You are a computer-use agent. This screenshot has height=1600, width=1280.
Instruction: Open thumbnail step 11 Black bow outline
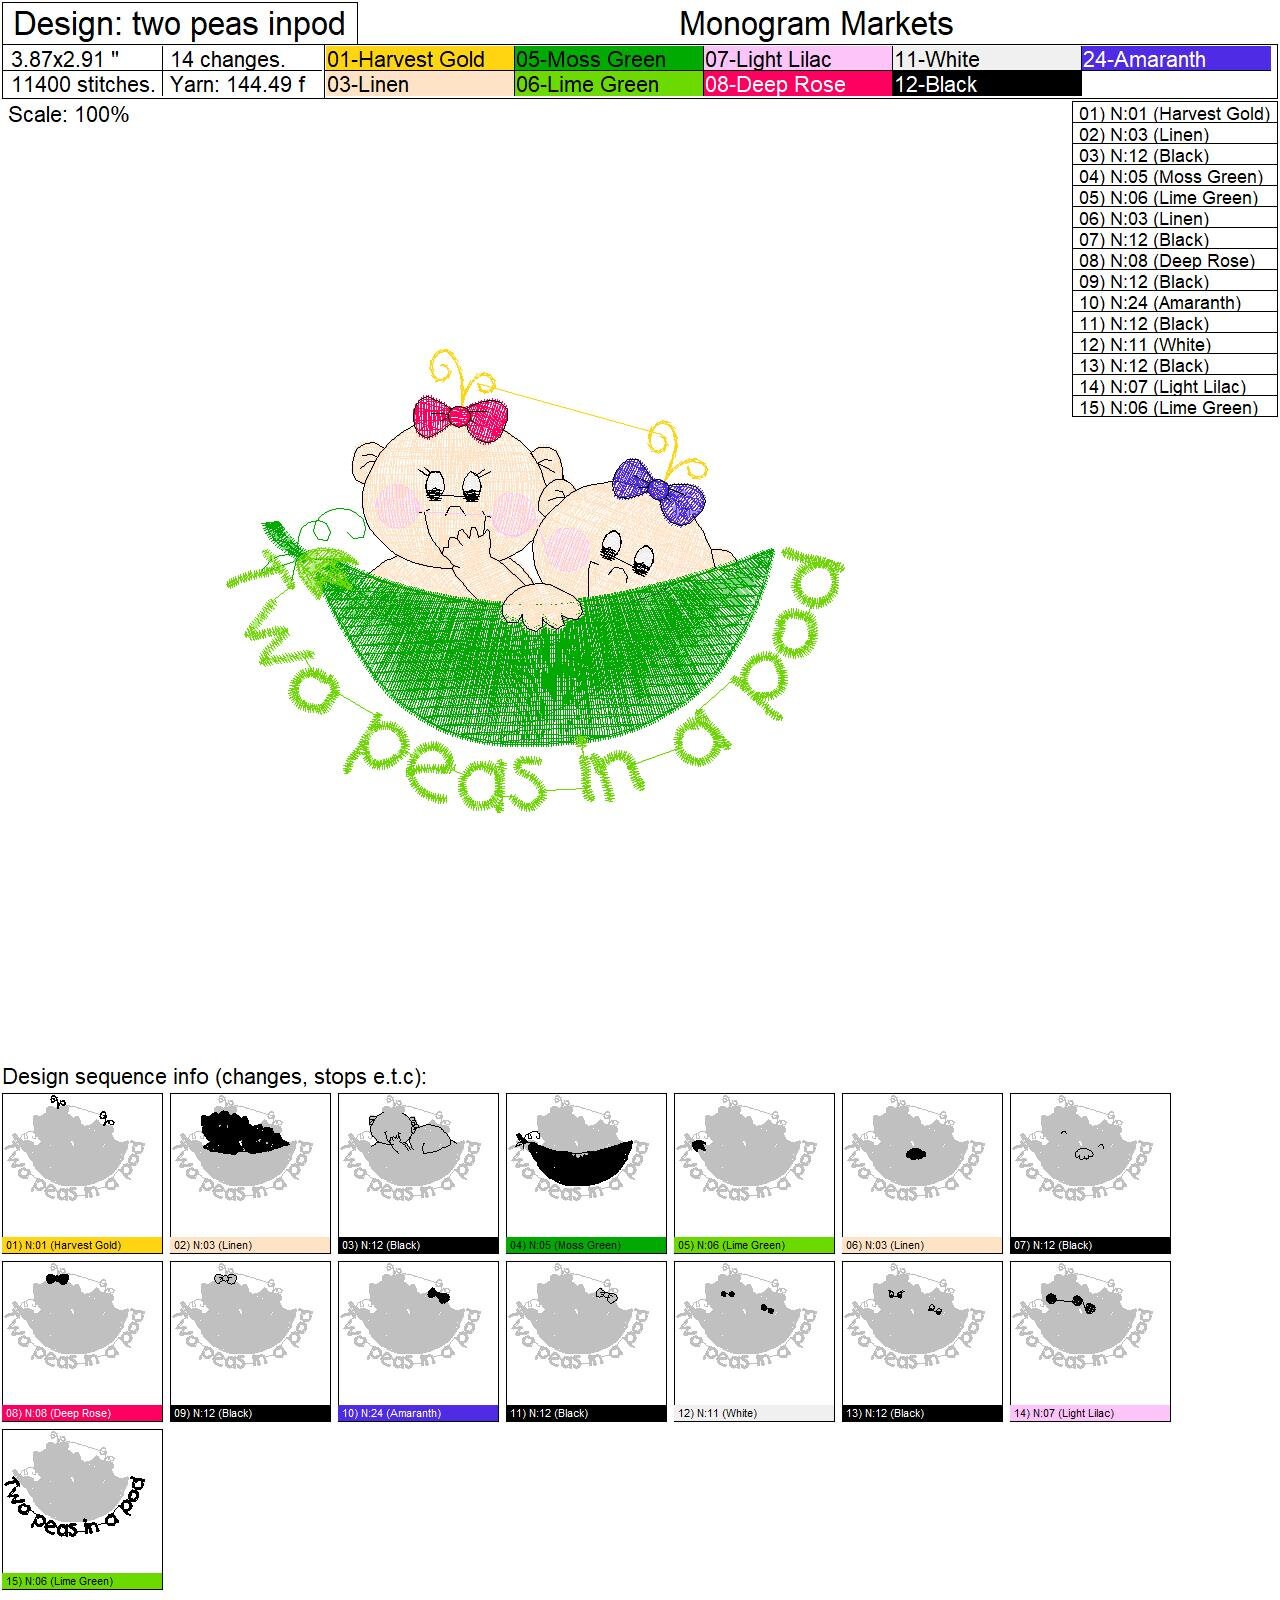(586, 1341)
